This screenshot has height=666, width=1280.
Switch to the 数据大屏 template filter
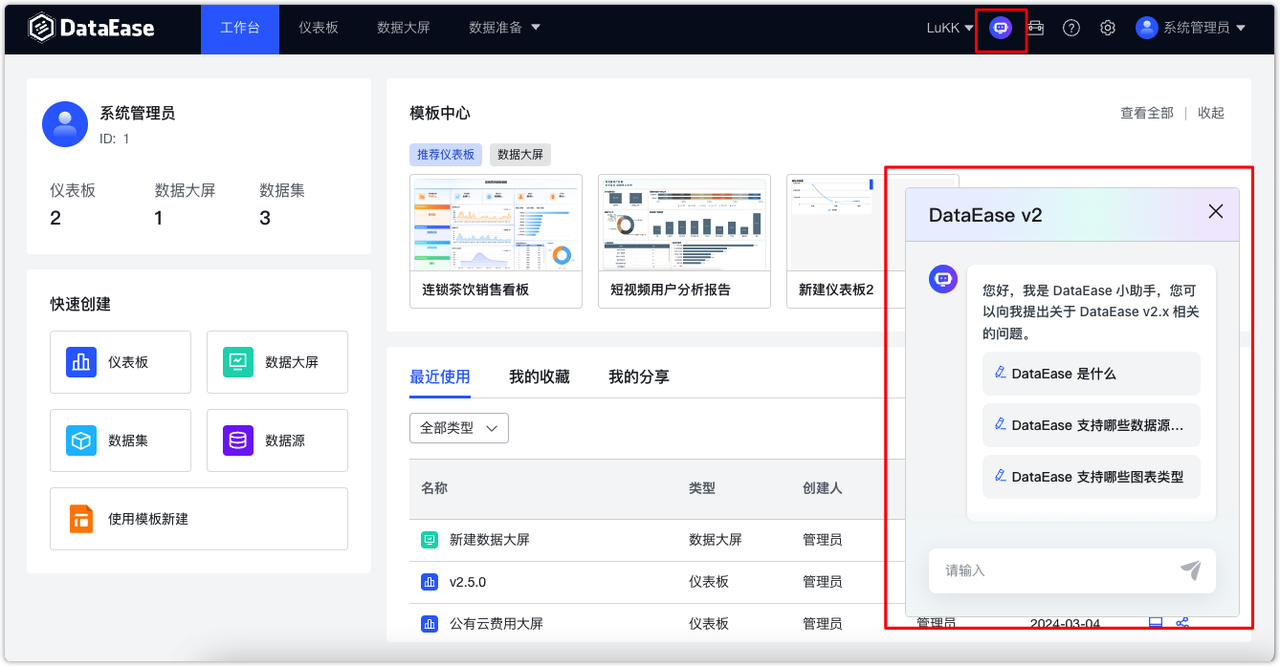coord(521,154)
